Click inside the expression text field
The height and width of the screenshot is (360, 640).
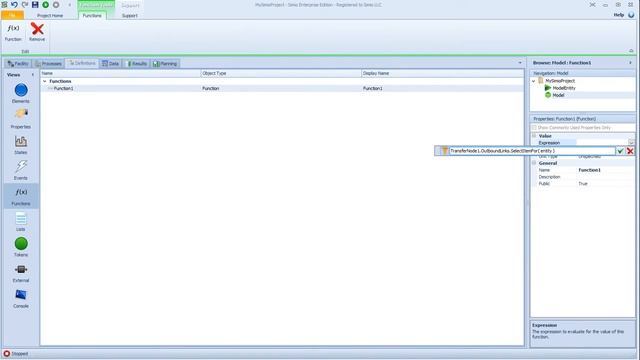click(532, 151)
